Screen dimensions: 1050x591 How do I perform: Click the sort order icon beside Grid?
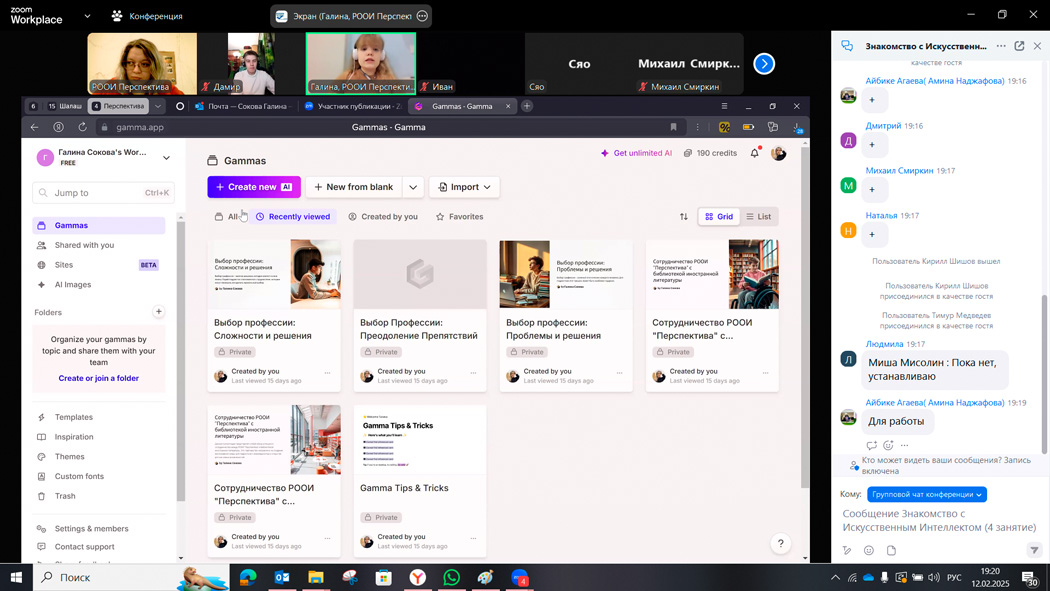(x=683, y=217)
